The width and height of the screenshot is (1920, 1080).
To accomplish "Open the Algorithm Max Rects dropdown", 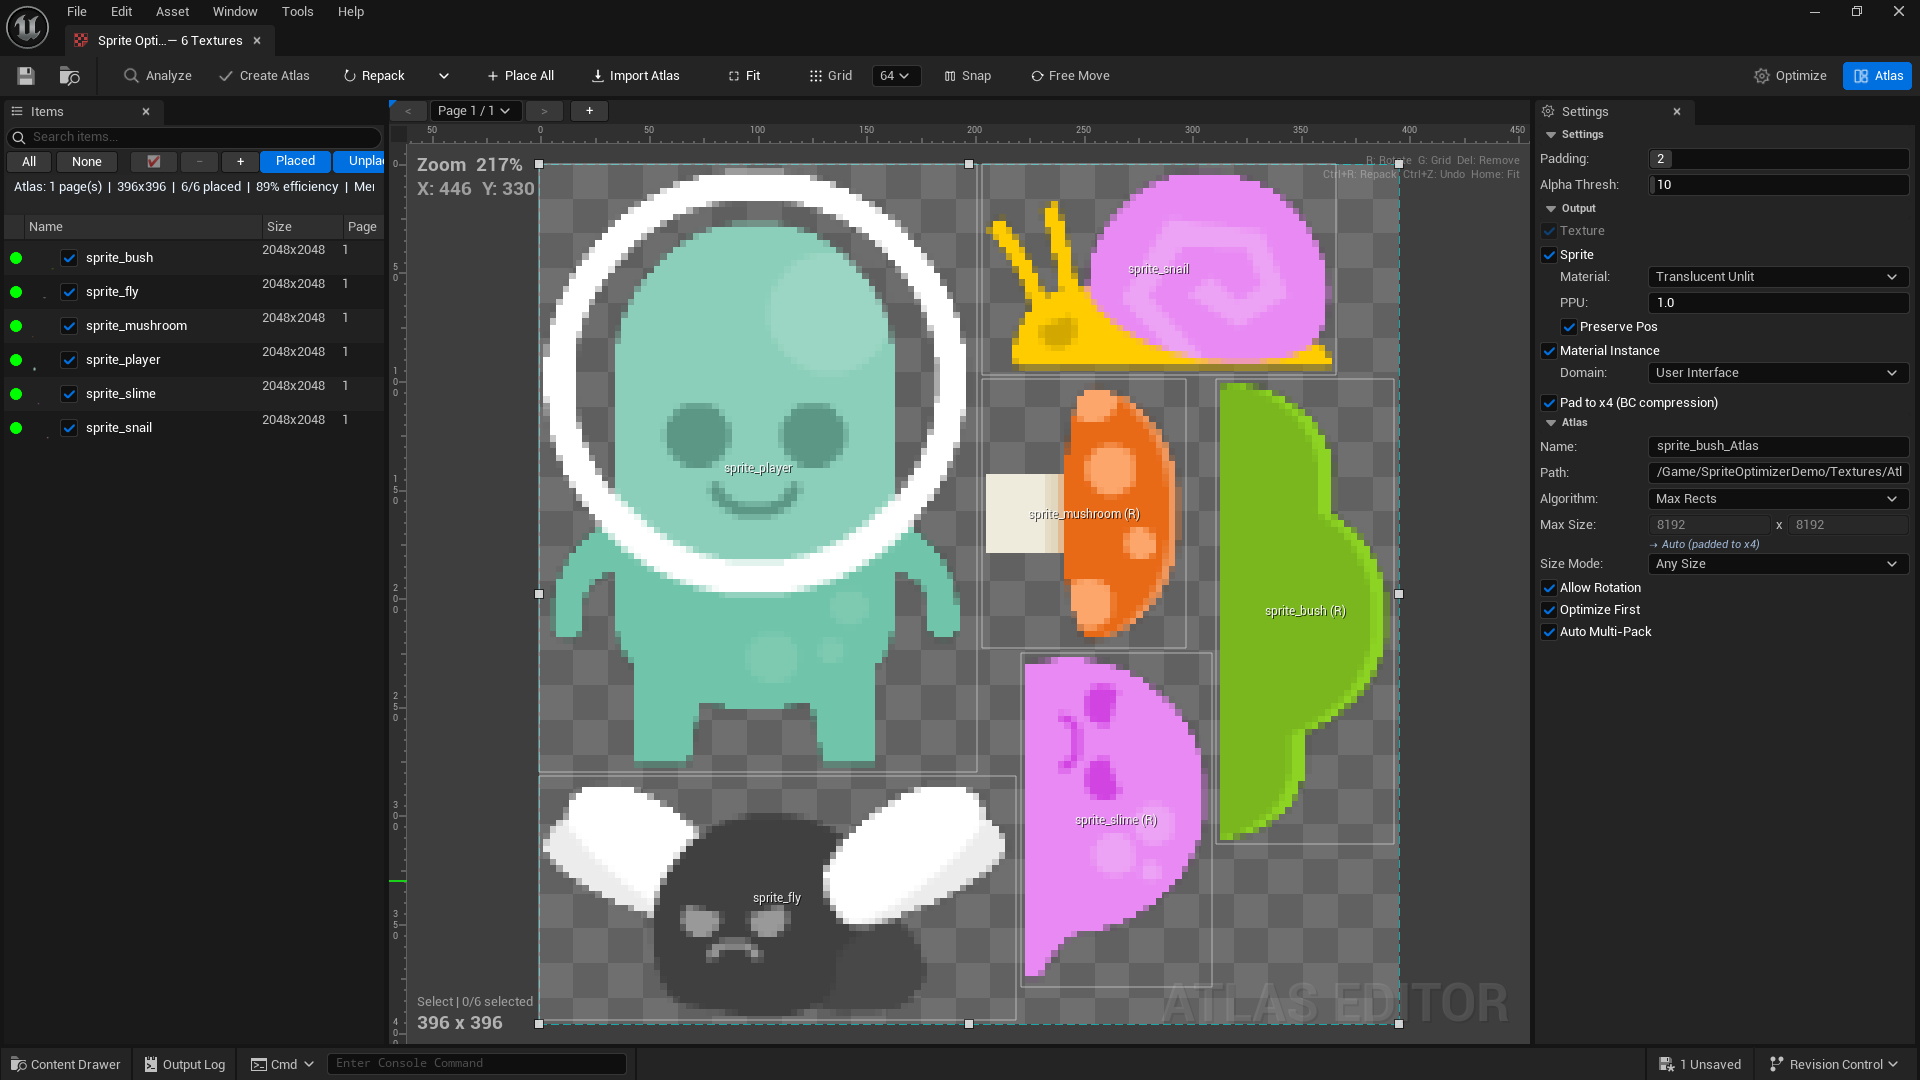I will coord(1777,498).
